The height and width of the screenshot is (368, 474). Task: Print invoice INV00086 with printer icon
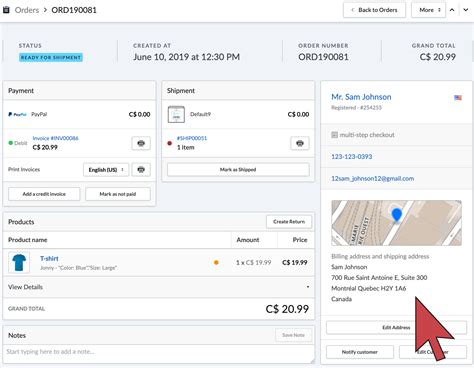click(141, 143)
